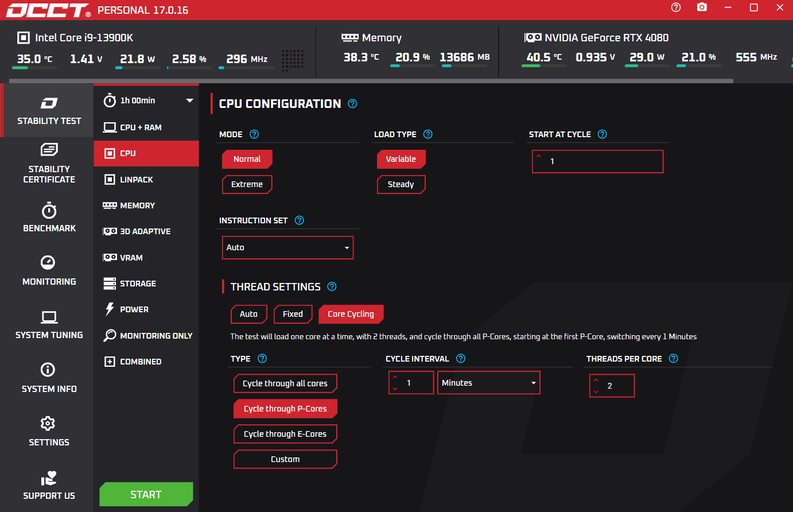This screenshot has width=793, height=512.
Task: Show help for the Mode setting
Action: coord(254,134)
